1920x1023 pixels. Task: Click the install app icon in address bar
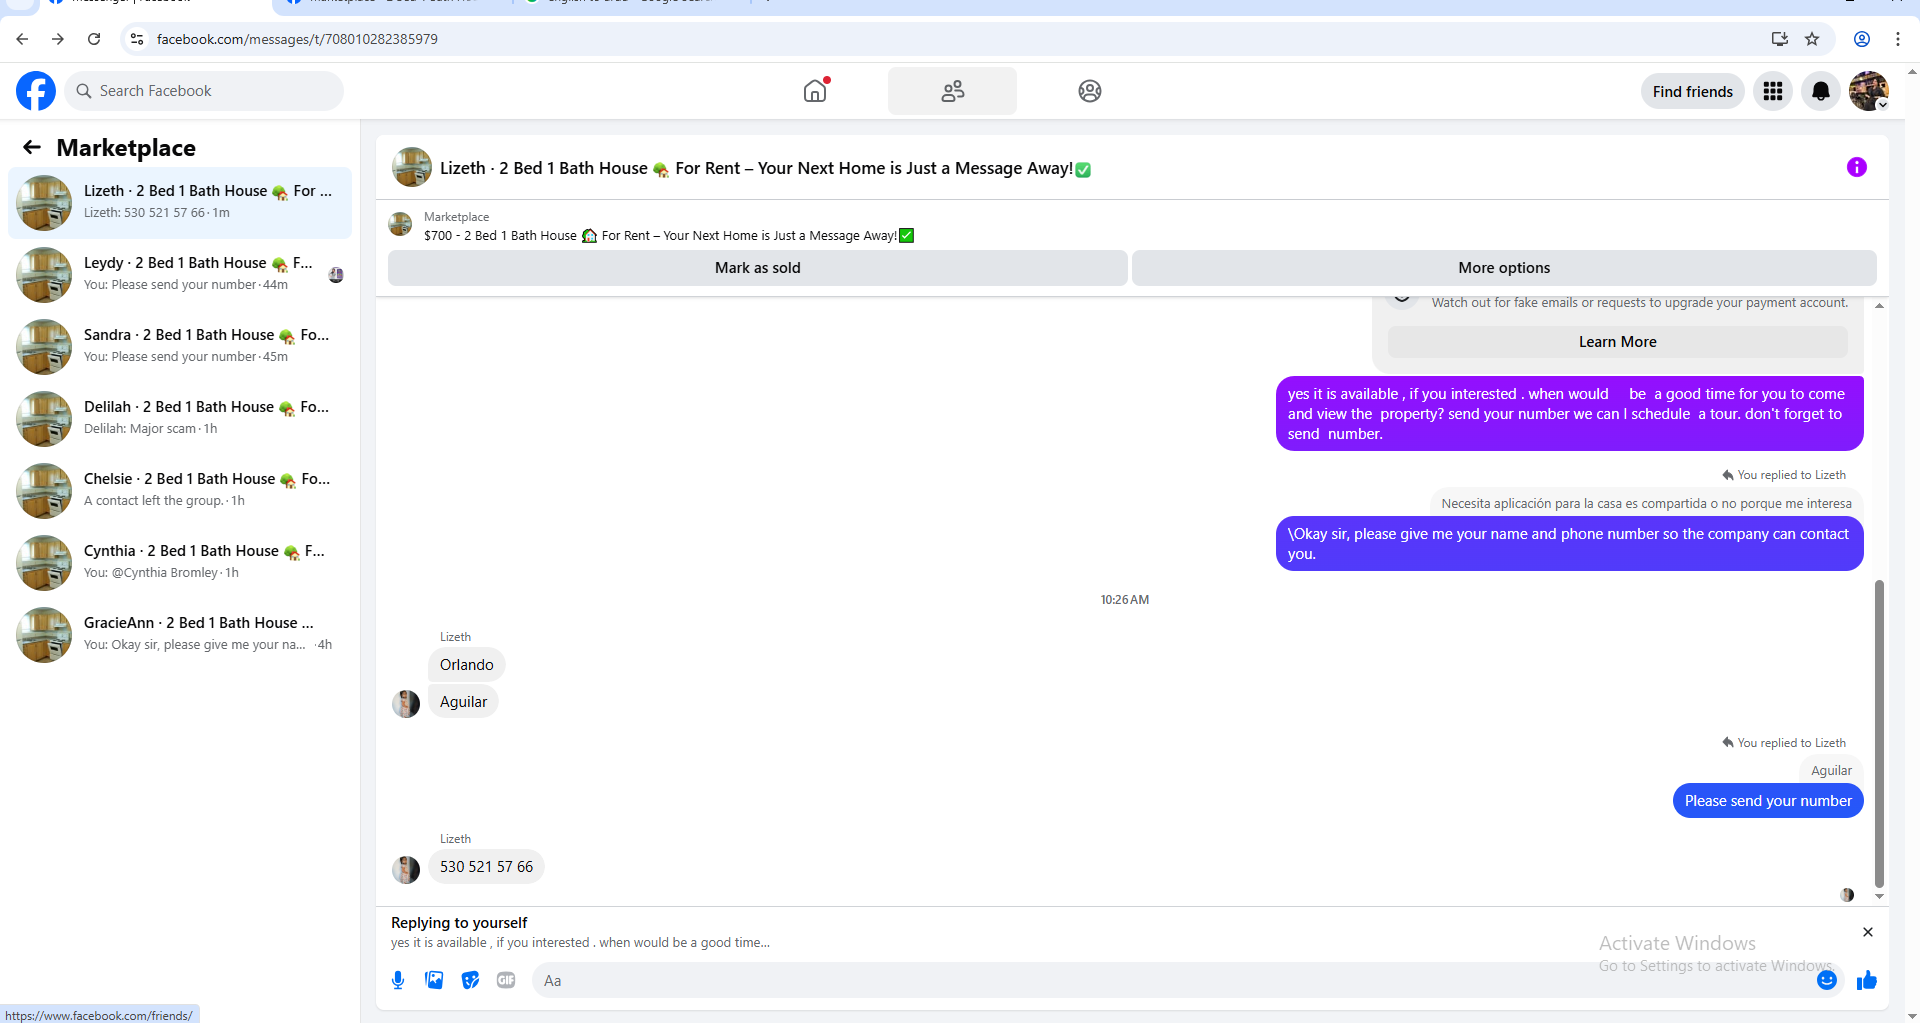click(1780, 39)
